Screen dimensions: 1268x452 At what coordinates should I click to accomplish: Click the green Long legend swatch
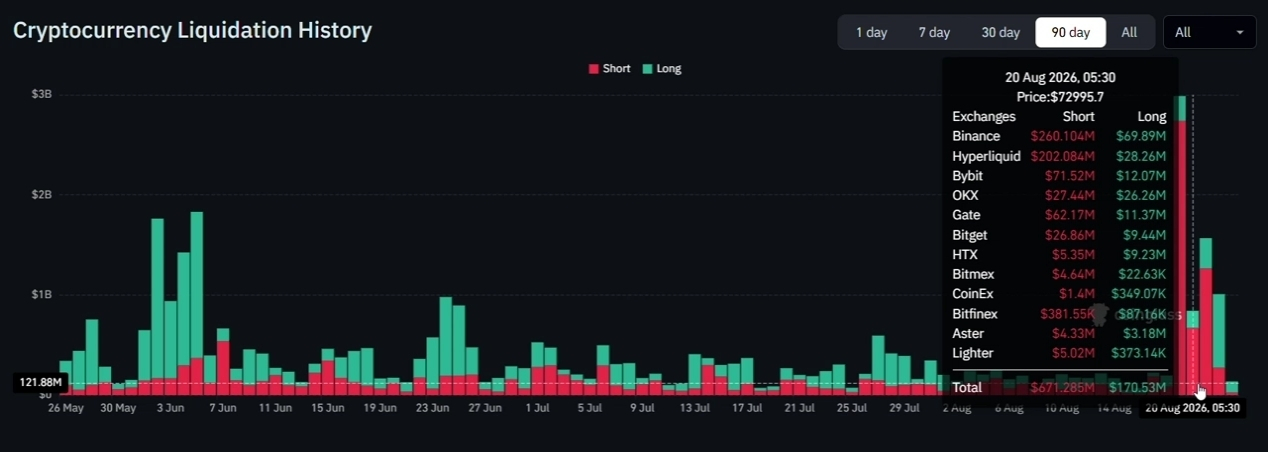pos(647,69)
